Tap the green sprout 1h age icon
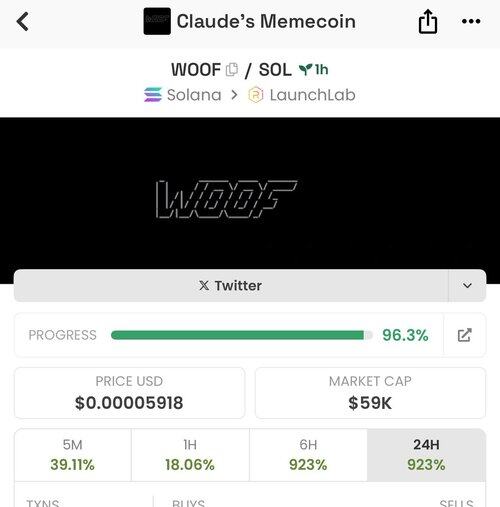This screenshot has width=500, height=507. click(305, 69)
